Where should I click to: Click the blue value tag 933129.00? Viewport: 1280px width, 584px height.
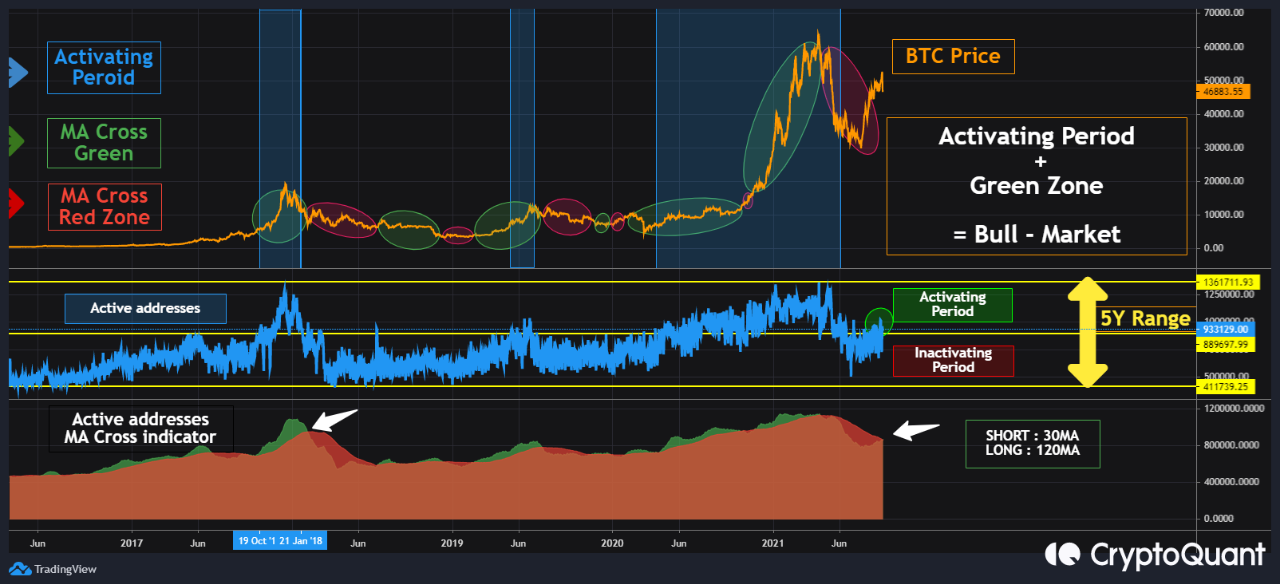pos(1223,329)
